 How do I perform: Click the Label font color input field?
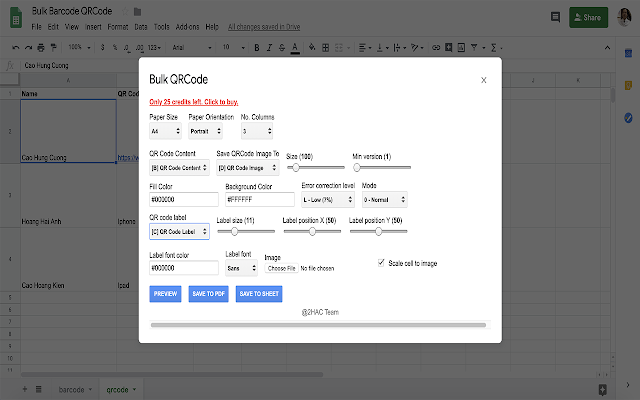[x=184, y=268]
